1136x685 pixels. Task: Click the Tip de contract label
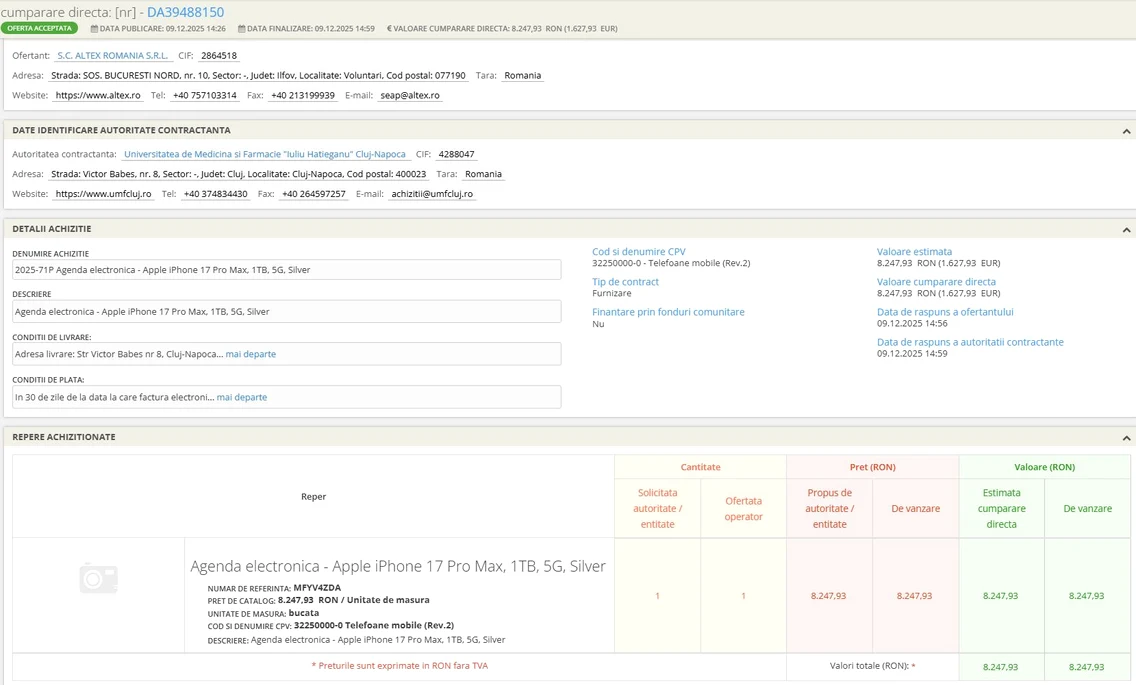pos(625,281)
